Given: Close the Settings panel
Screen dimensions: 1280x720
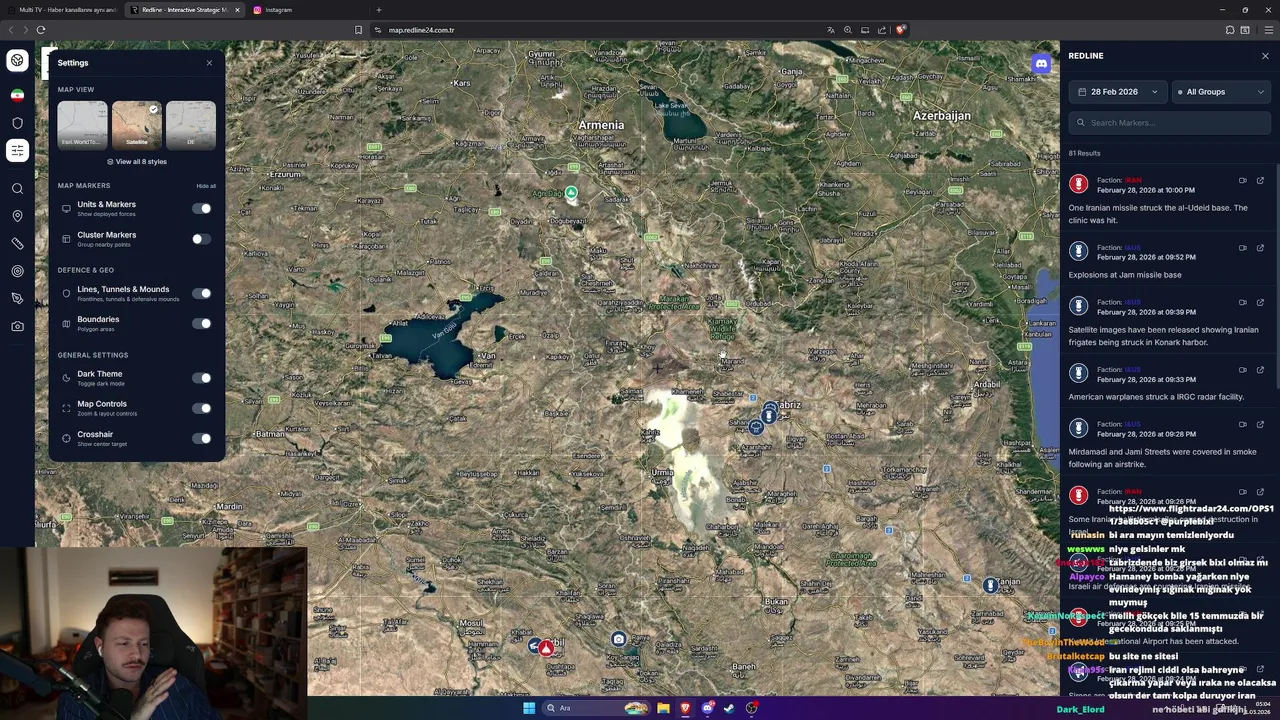Looking at the screenshot, I should (209, 63).
